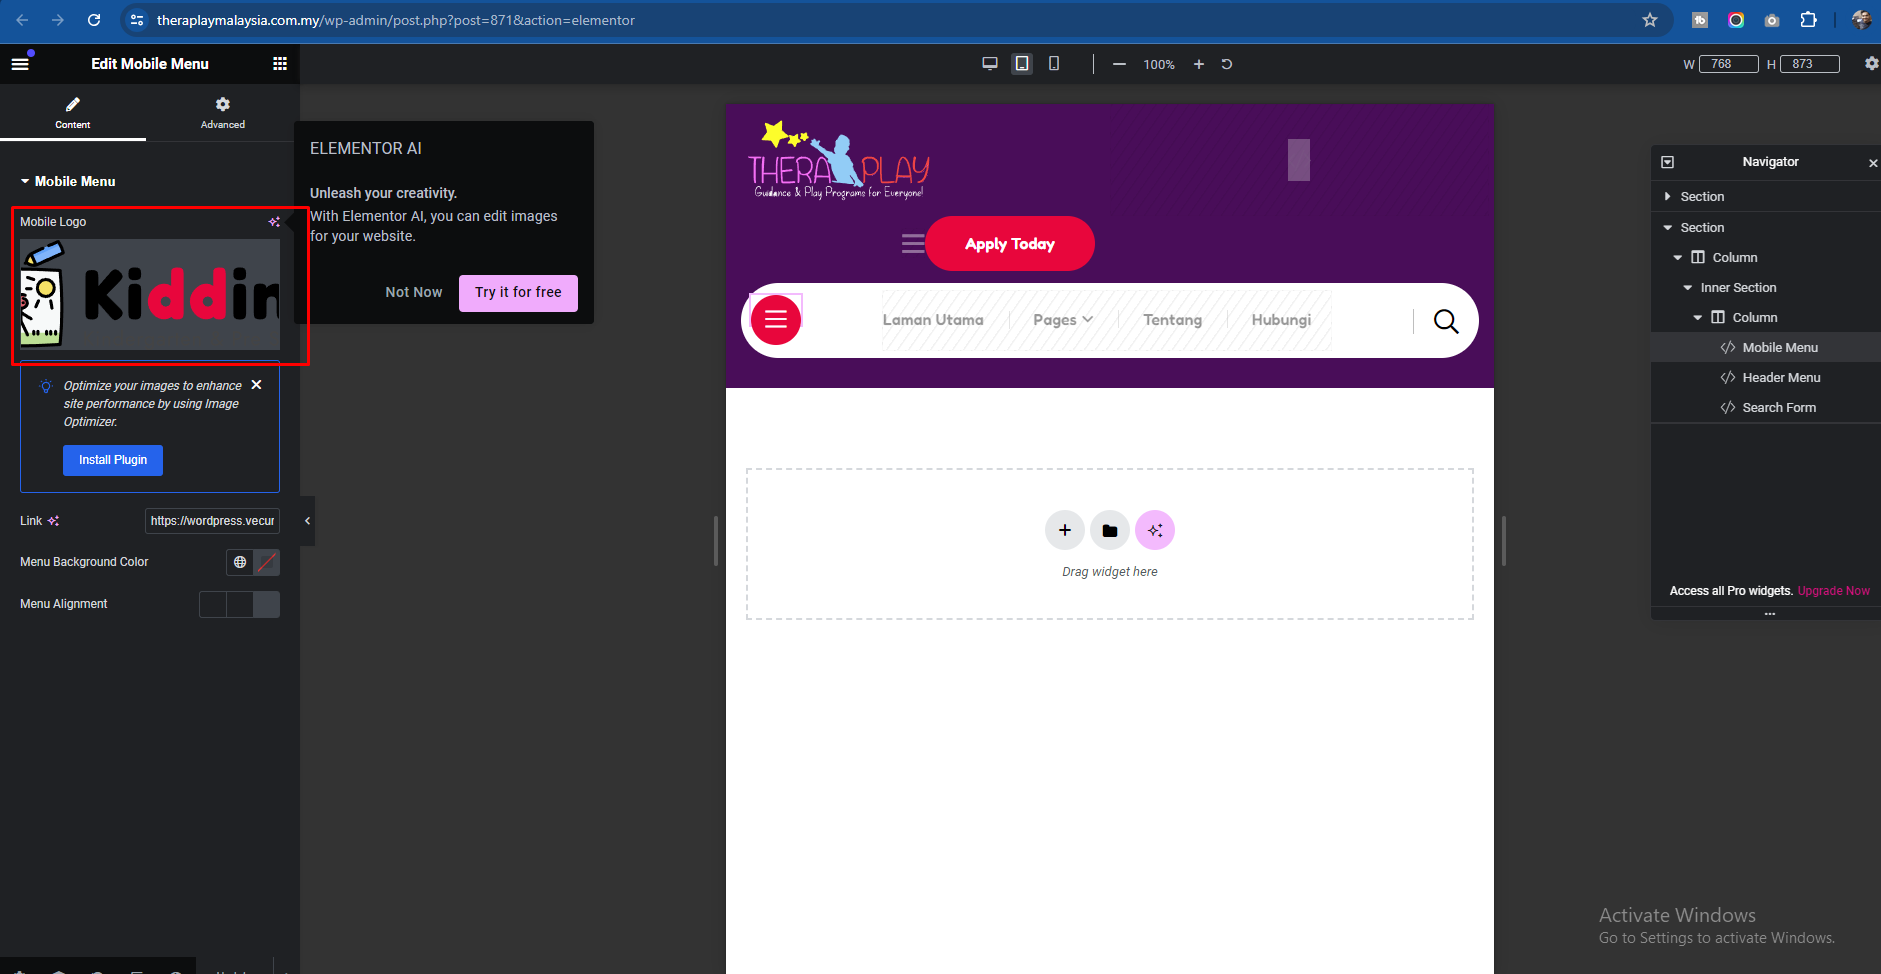Select the last Menu Alignment option
The height and width of the screenshot is (974, 1881).
[x=267, y=604]
